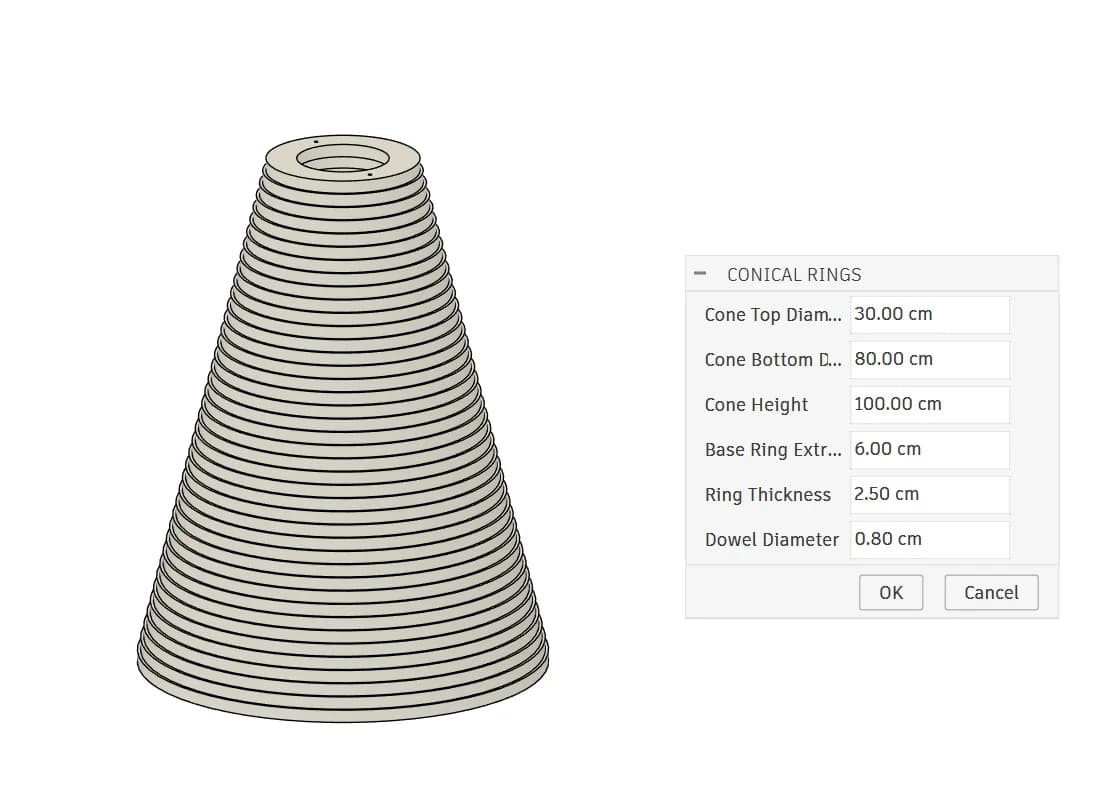Image resolution: width=1105 pixels, height=796 pixels.
Task: Edit the Cone Bottom Diameter field
Action: coord(930,359)
